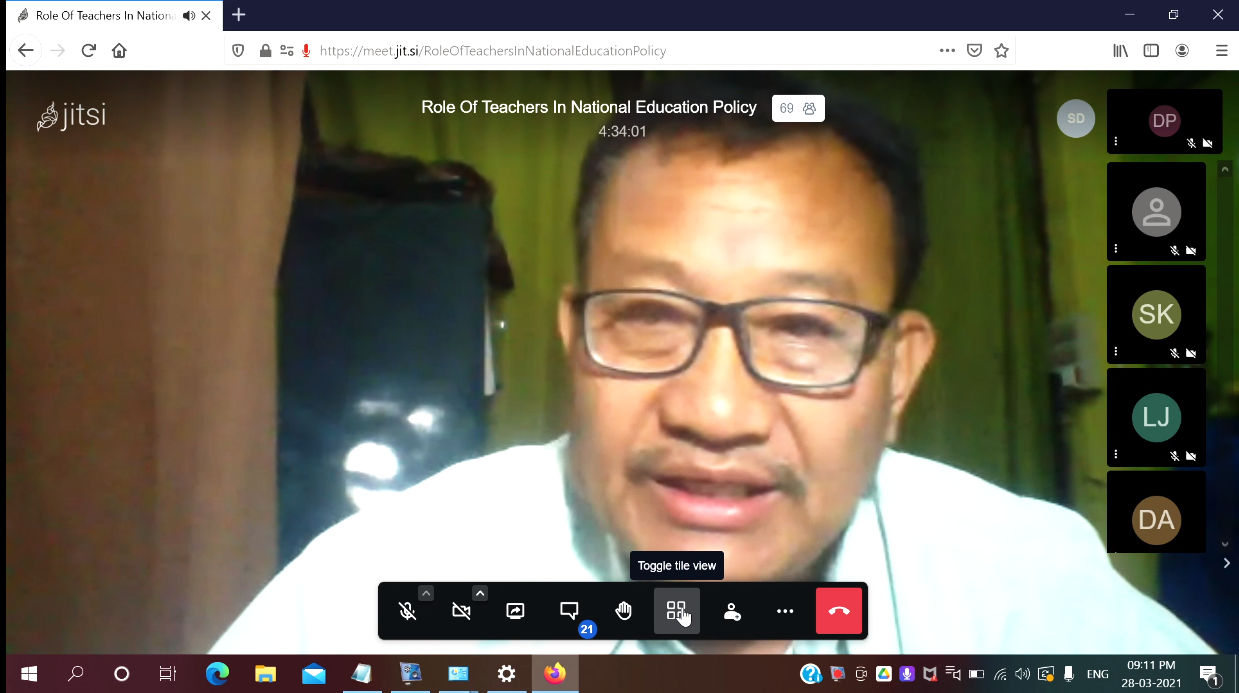The image size is (1239, 693).
Task: Toggle tile view layout
Action: [x=676, y=611]
